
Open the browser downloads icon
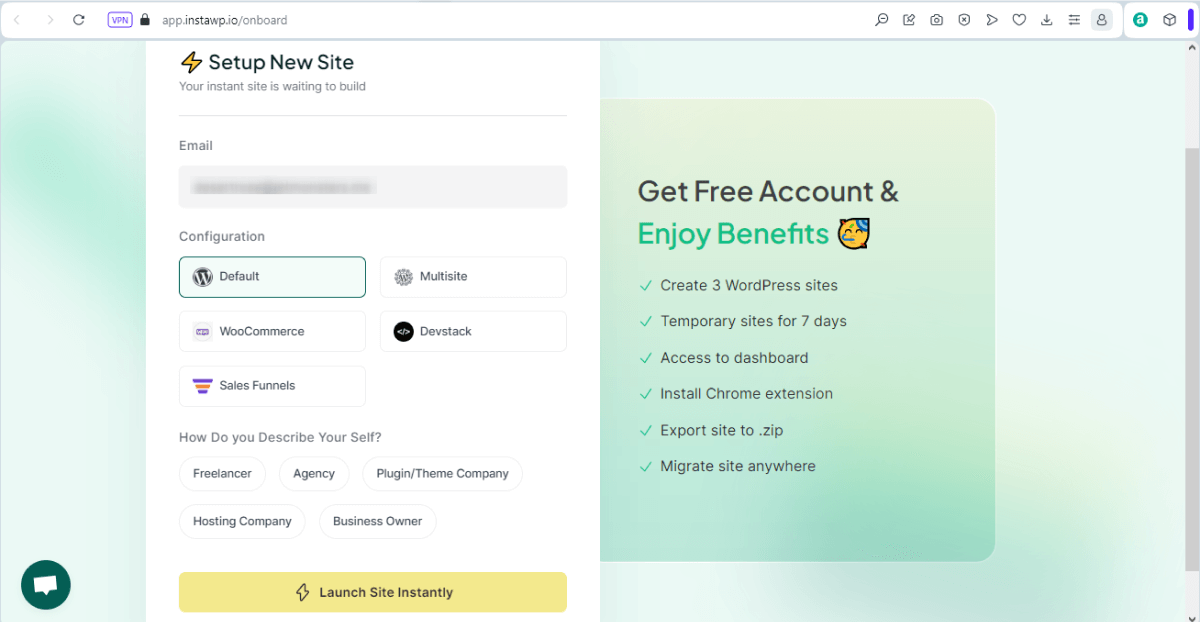(1046, 19)
